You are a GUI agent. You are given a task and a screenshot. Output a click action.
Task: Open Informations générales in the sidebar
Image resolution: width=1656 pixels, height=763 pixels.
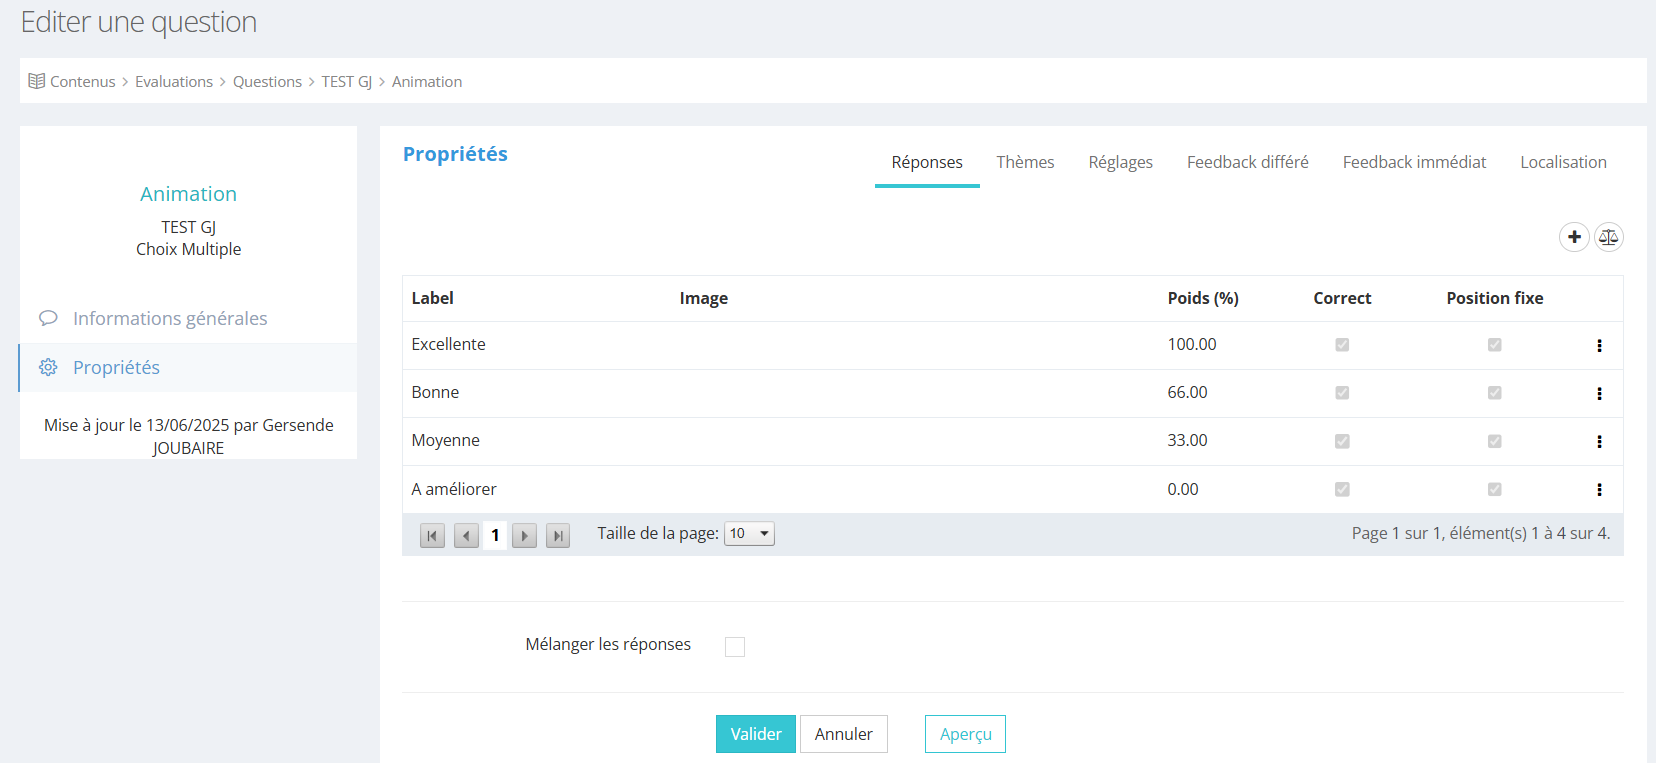coord(170,318)
